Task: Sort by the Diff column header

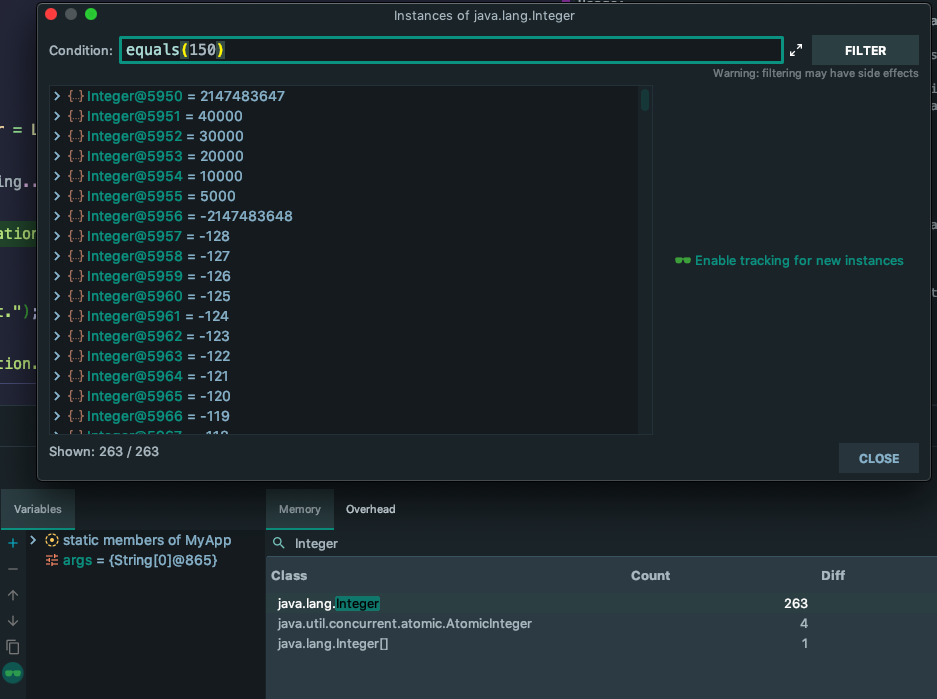Action: [833, 575]
